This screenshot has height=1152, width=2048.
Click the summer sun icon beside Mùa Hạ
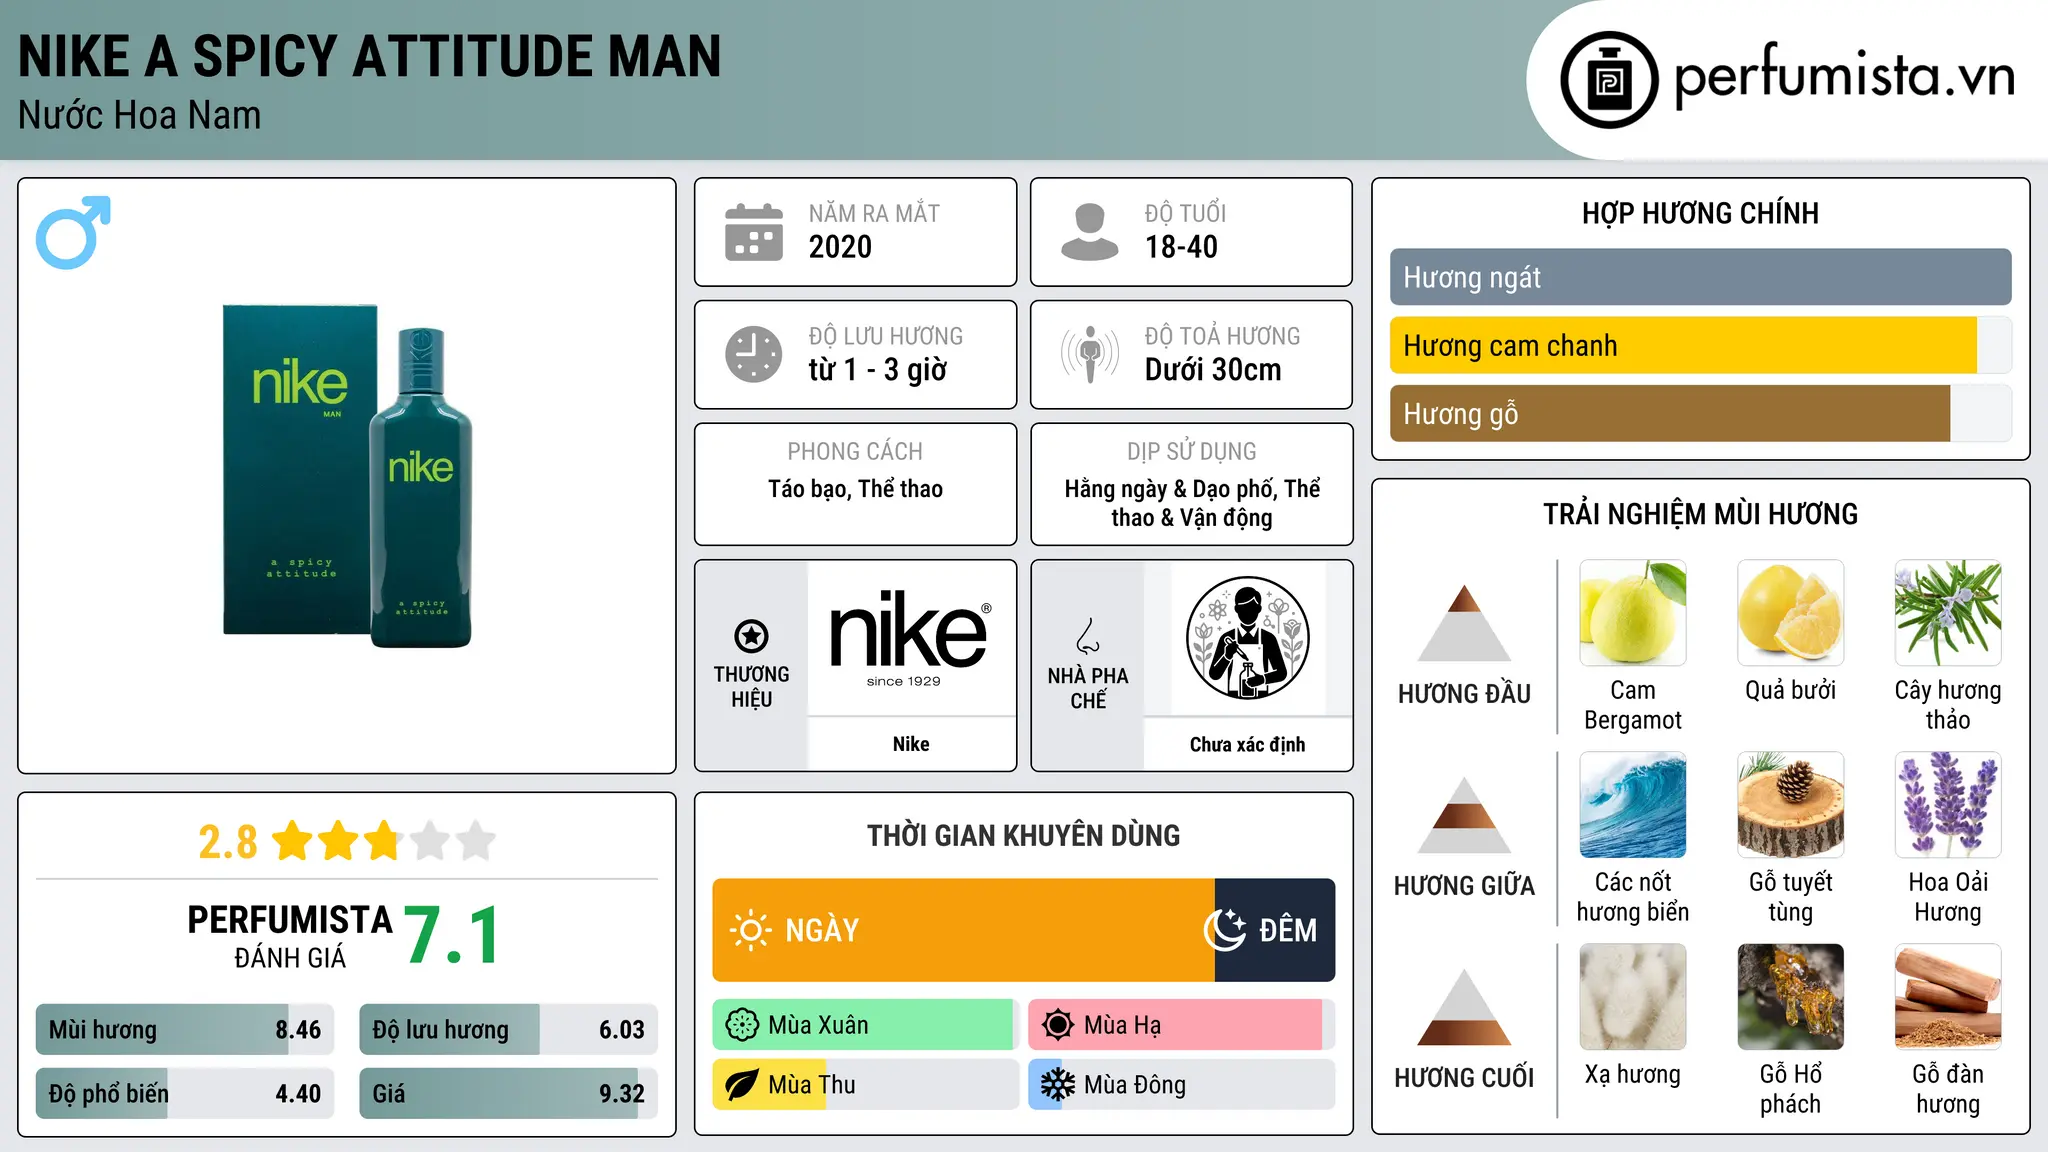pyautogui.click(x=1058, y=1025)
